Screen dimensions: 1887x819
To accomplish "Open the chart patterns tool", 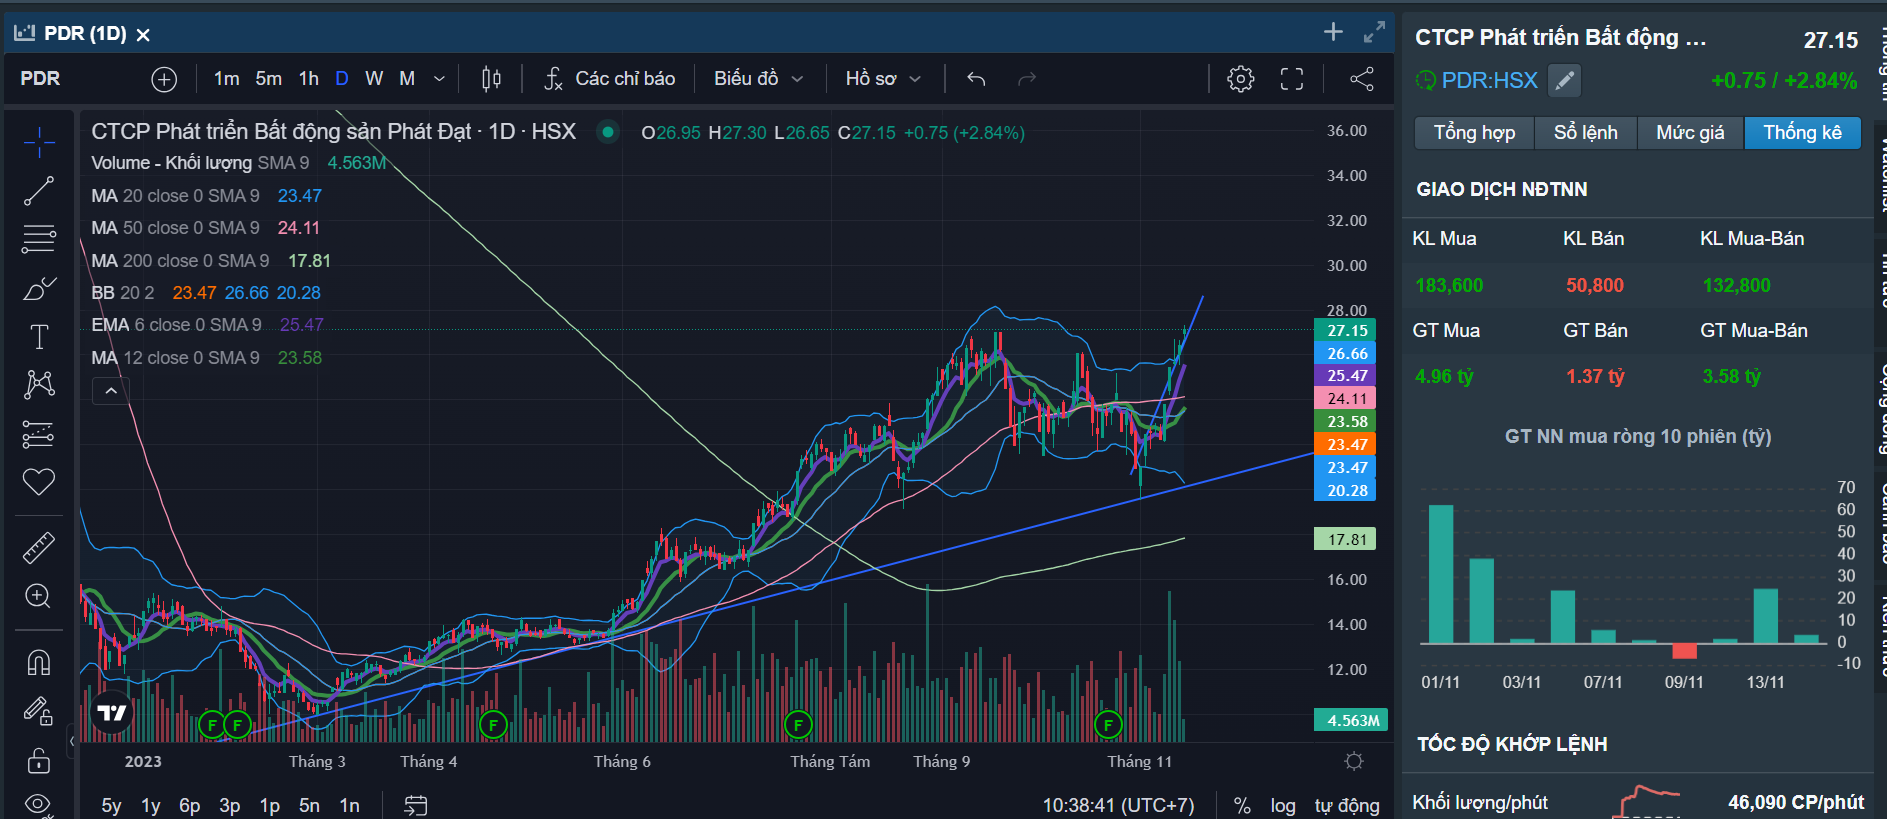I will [39, 385].
